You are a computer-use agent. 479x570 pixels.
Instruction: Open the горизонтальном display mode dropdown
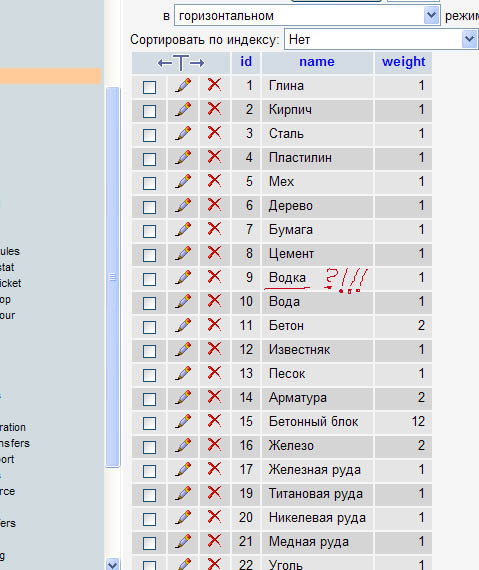point(307,16)
